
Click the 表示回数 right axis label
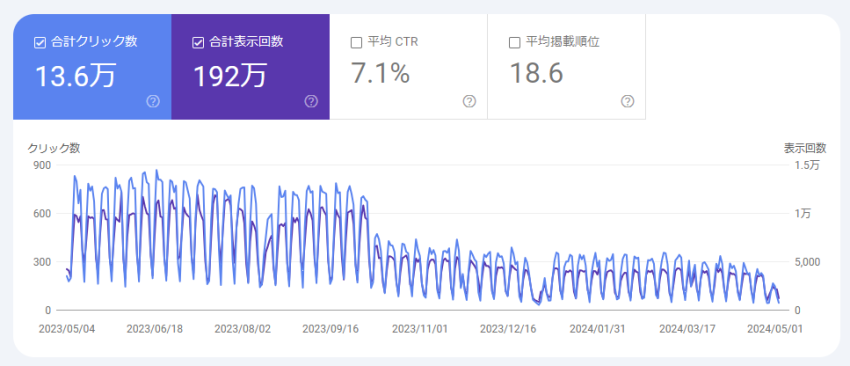point(805,148)
